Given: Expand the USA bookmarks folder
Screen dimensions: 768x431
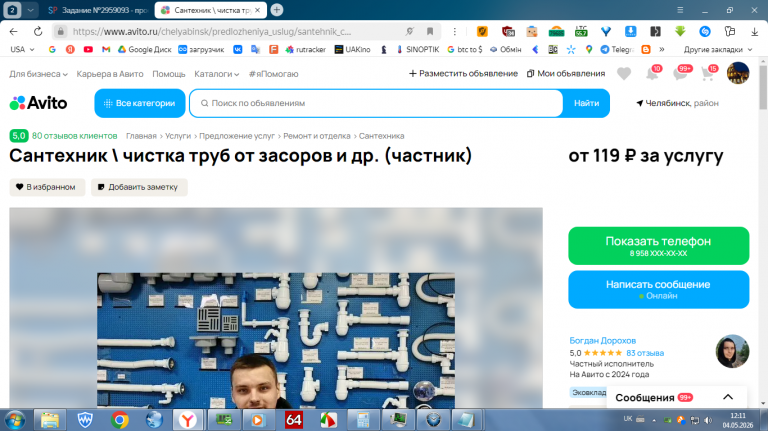Looking at the screenshot, I should (x=22, y=49).
